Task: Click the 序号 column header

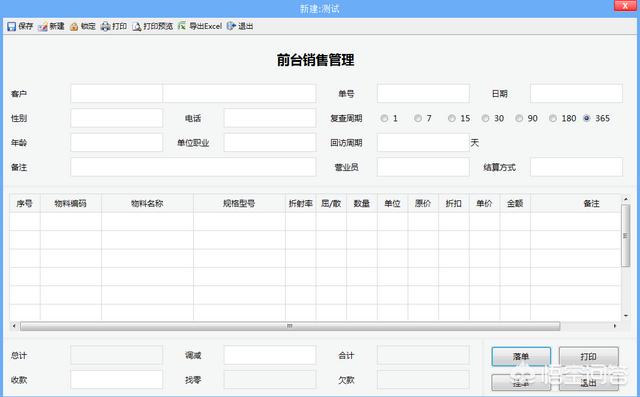Action: coord(25,203)
